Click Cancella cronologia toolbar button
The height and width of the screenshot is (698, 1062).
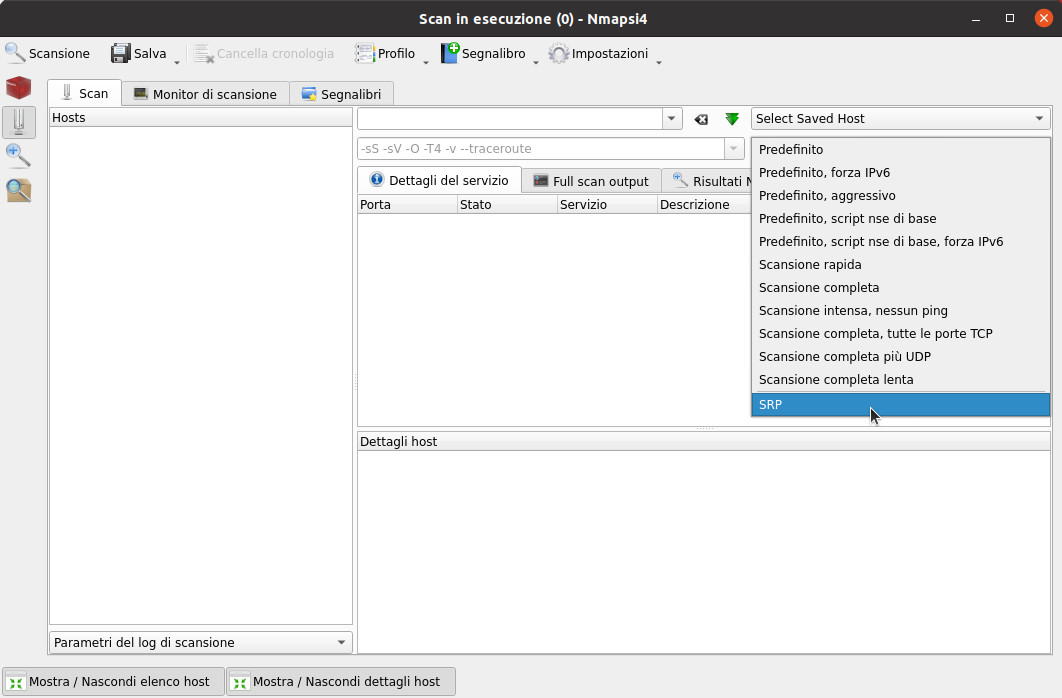pyautogui.click(x=264, y=53)
